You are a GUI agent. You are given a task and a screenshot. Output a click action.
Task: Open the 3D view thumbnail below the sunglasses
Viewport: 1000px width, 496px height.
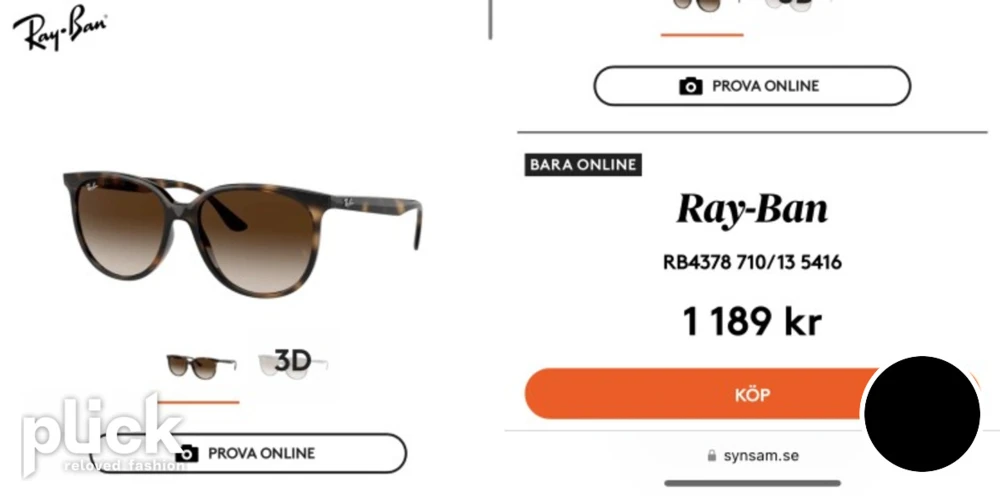[x=293, y=363]
